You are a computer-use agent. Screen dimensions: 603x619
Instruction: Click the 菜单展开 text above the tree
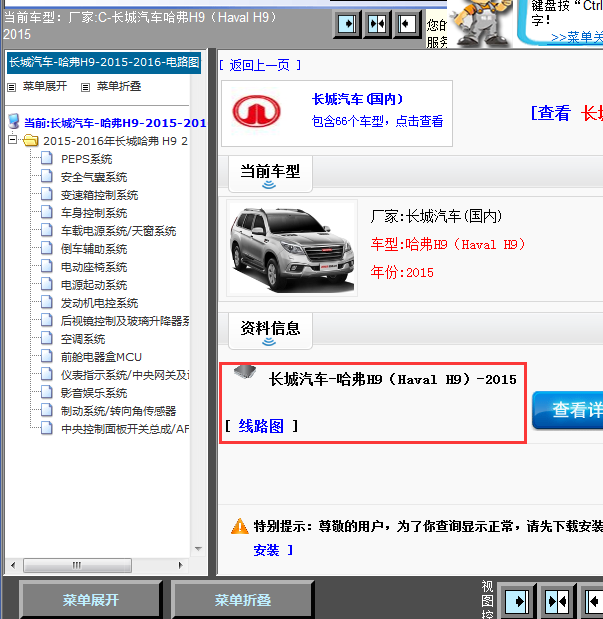pos(45,86)
